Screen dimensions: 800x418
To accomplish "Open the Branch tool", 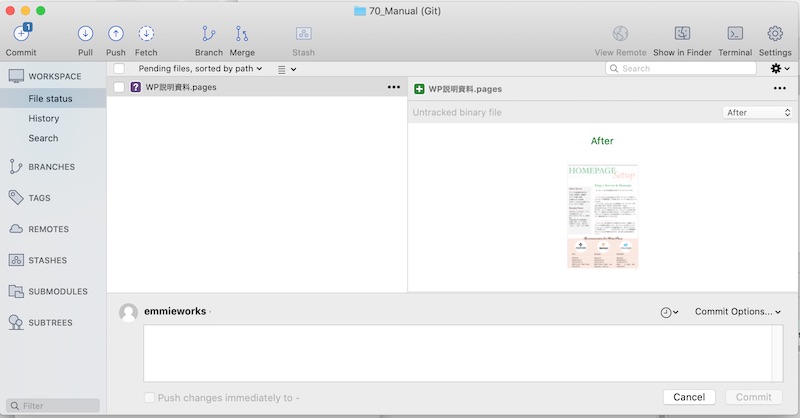I will (208, 34).
